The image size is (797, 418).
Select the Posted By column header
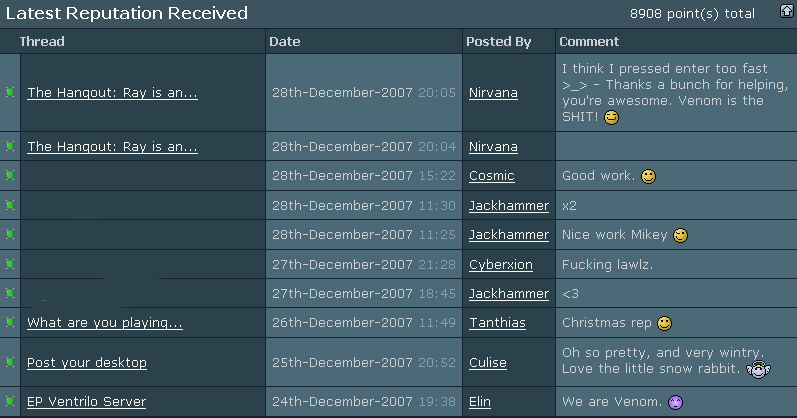point(499,42)
